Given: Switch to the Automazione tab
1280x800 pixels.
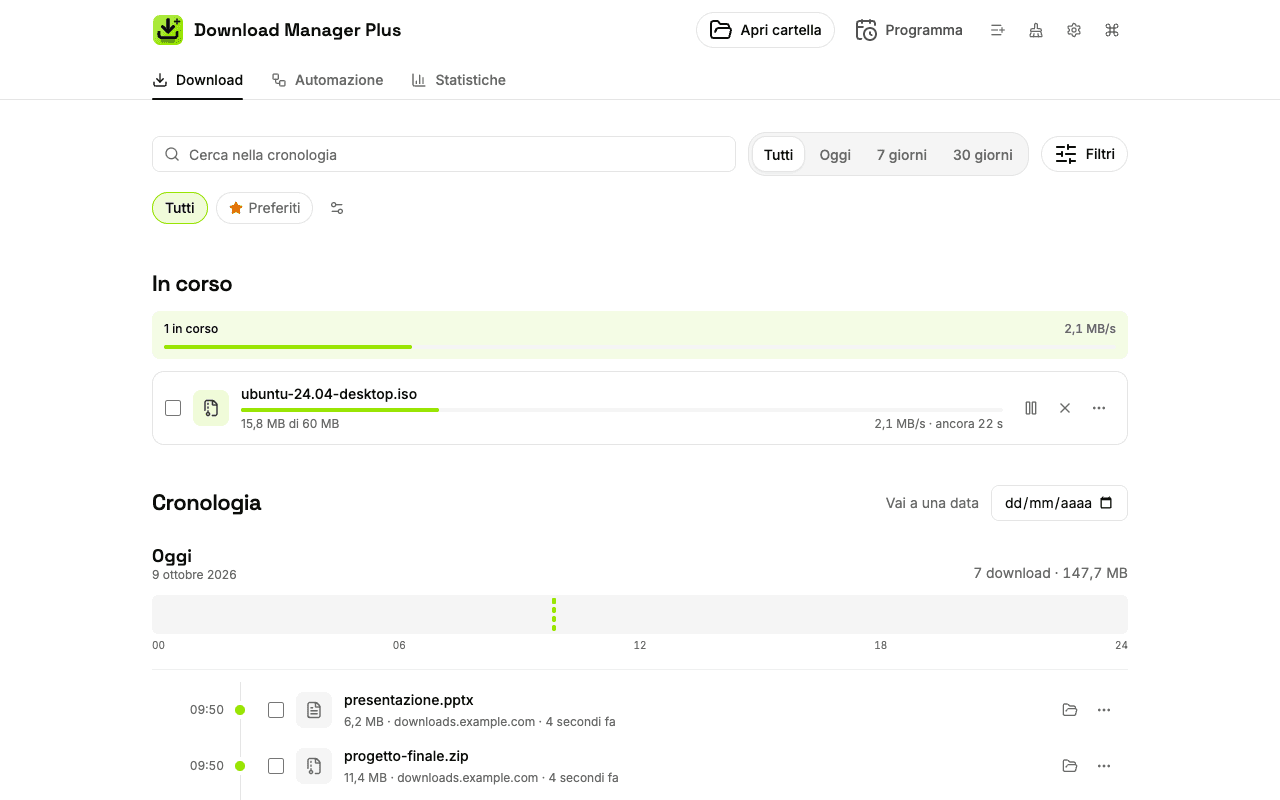Looking at the screenshot, I should coord(327,80).
